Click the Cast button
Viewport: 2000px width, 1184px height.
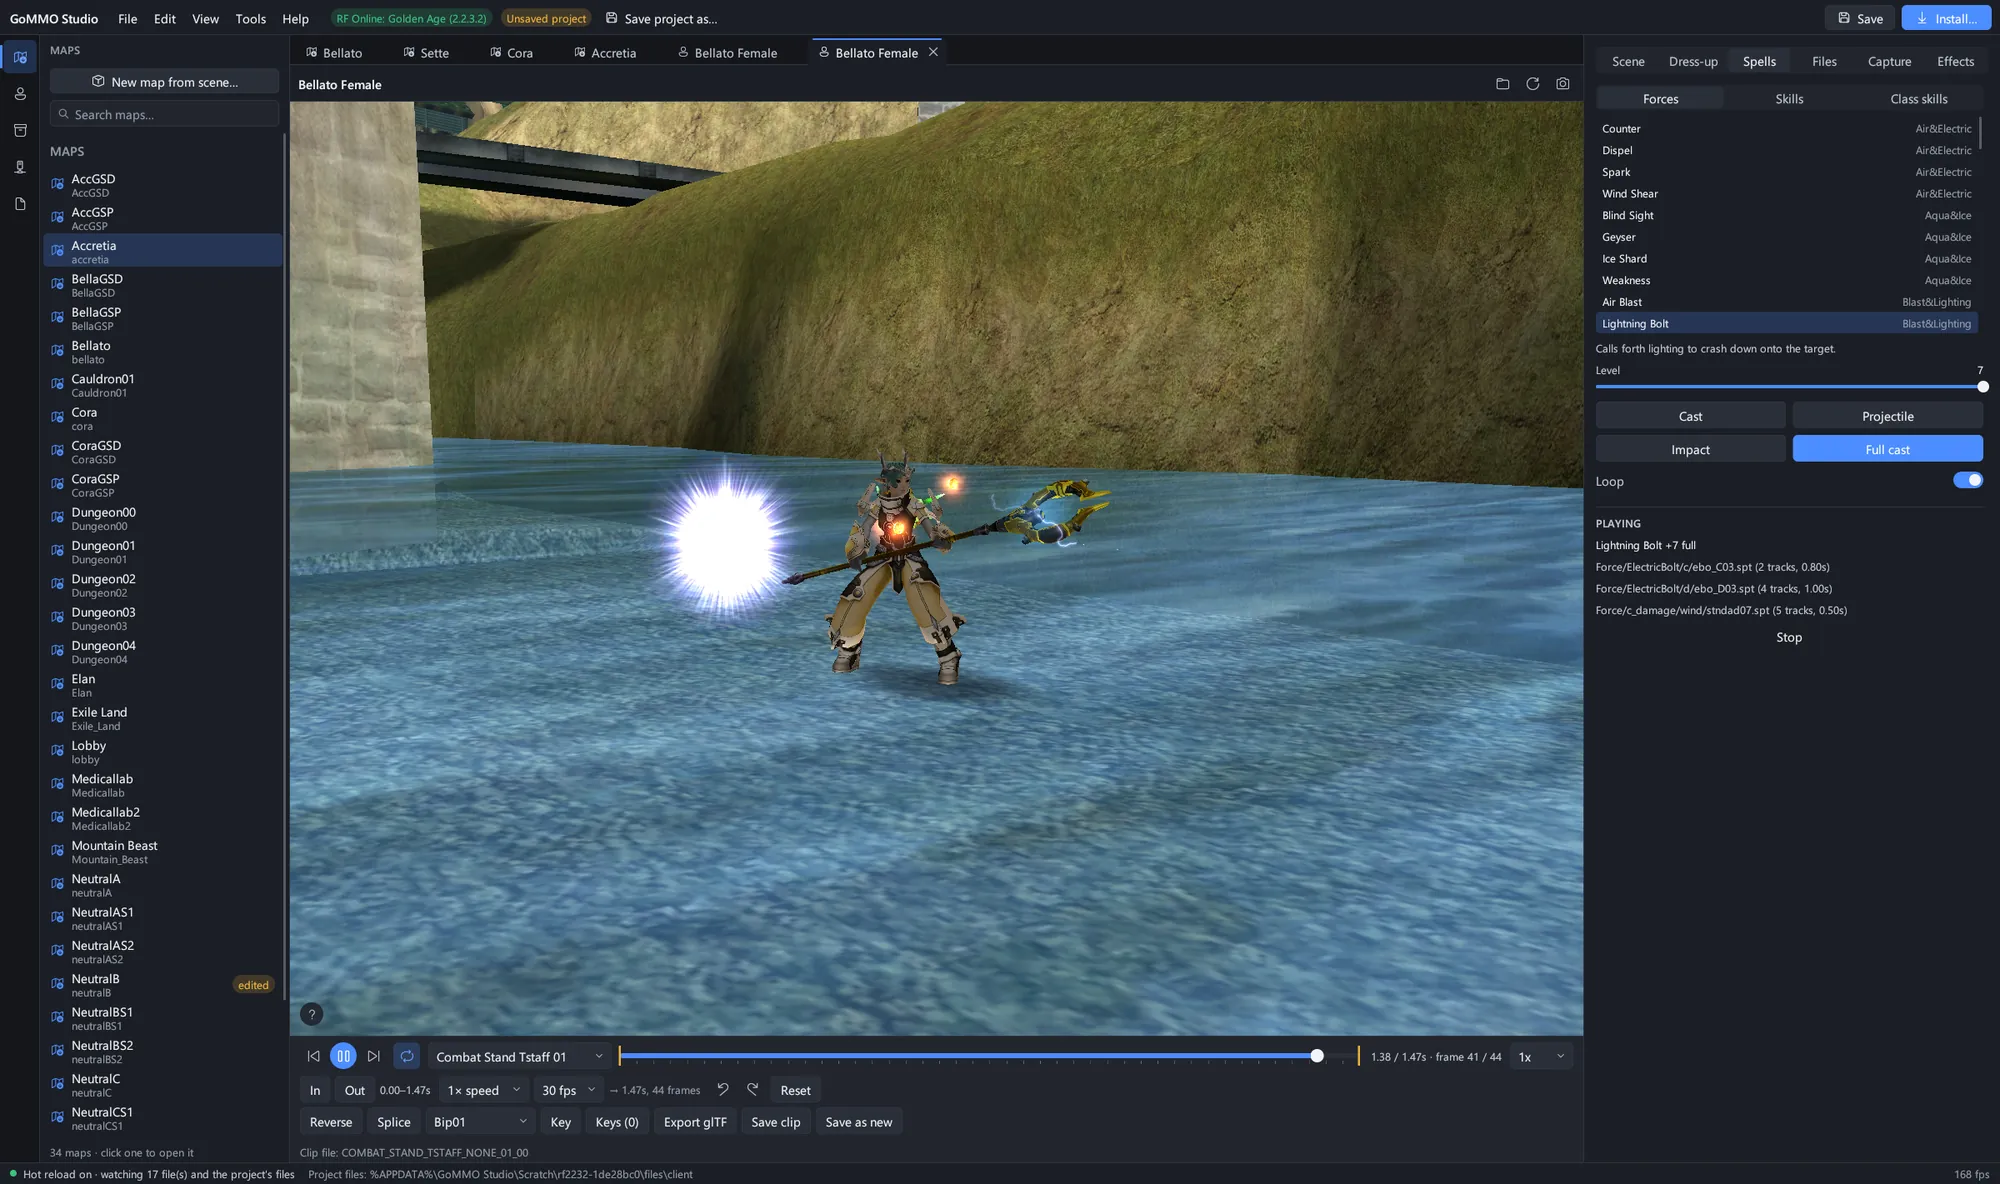(1690, 416)
